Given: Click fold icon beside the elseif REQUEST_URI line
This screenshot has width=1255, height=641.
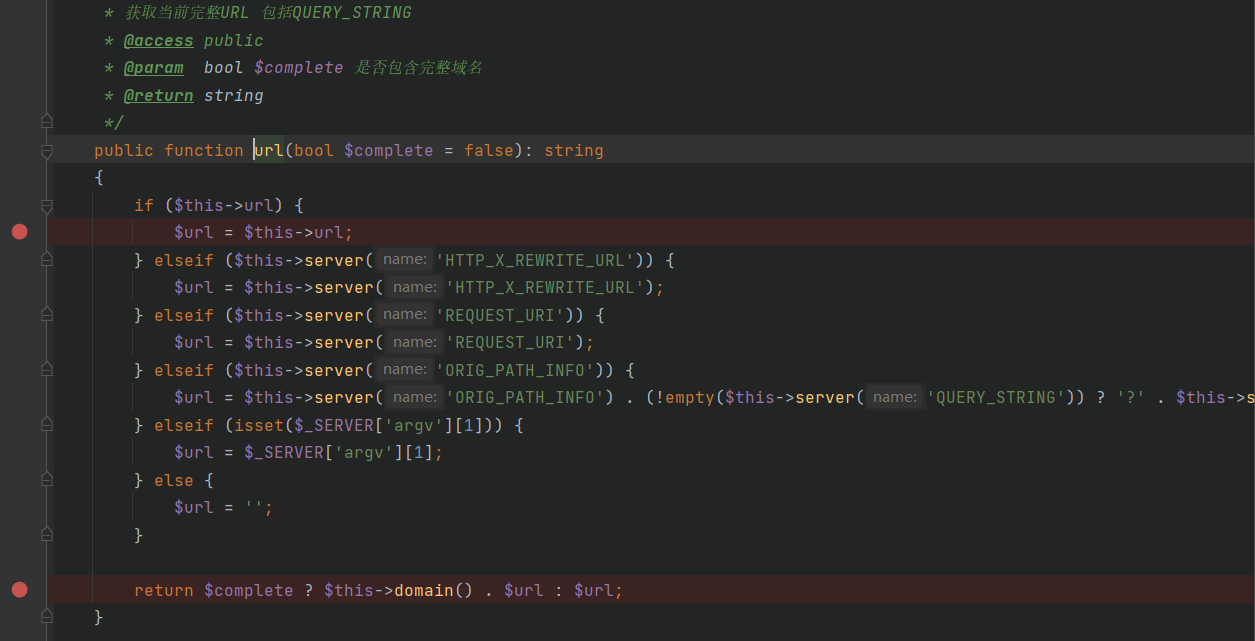Looking at the screenshot, I should [x=46, y=315].
